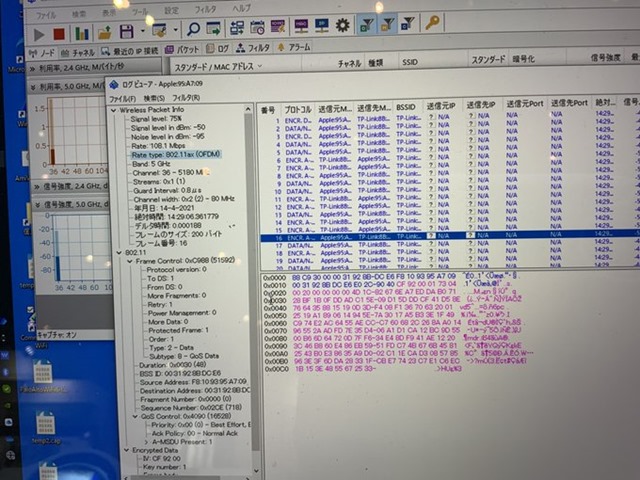The width and height of the screenshot is (640, 480).
Task: Expand the 利用率 2.4 GHz panel
Action: pyautogui.click(x=32, y=69)
